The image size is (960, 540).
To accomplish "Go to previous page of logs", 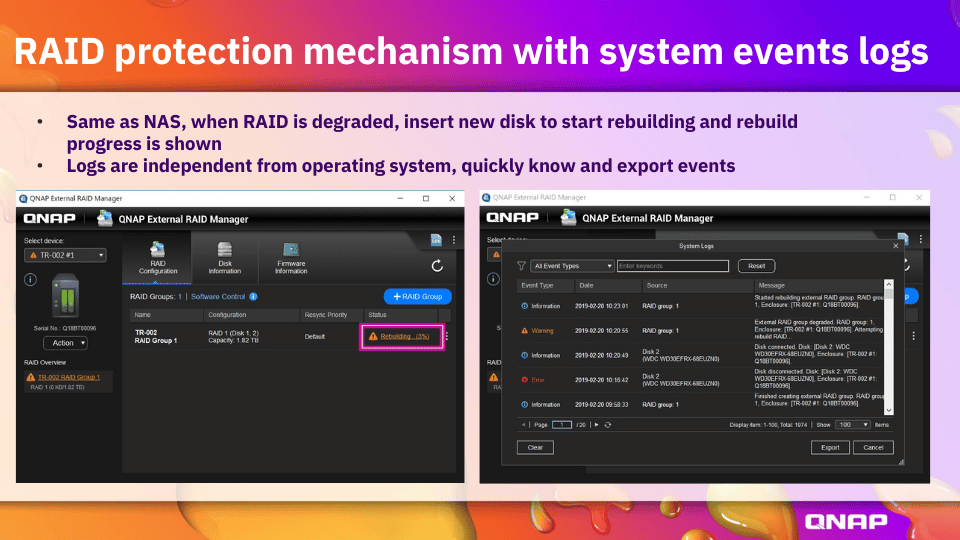I will pyautogui.click(x=523, y=424).
